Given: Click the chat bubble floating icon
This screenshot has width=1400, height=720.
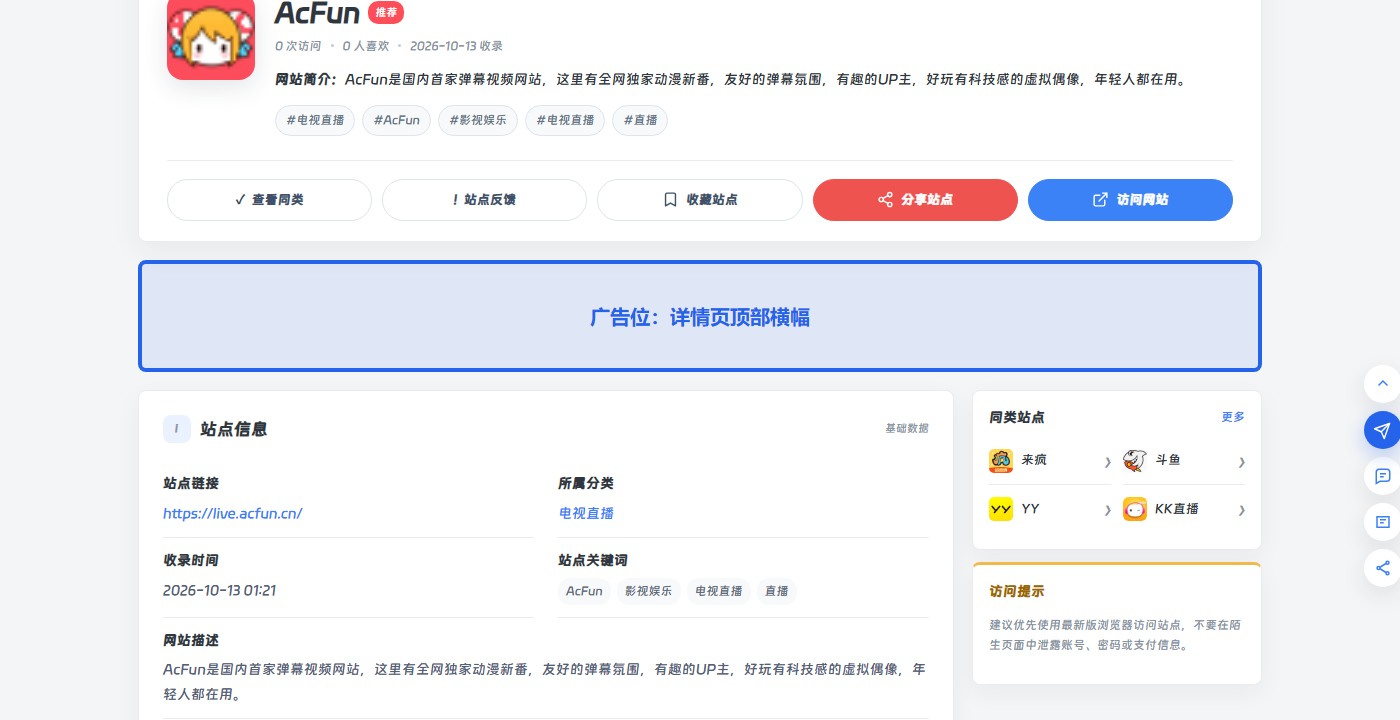Looking at the screenshot, I should 1383,476.
